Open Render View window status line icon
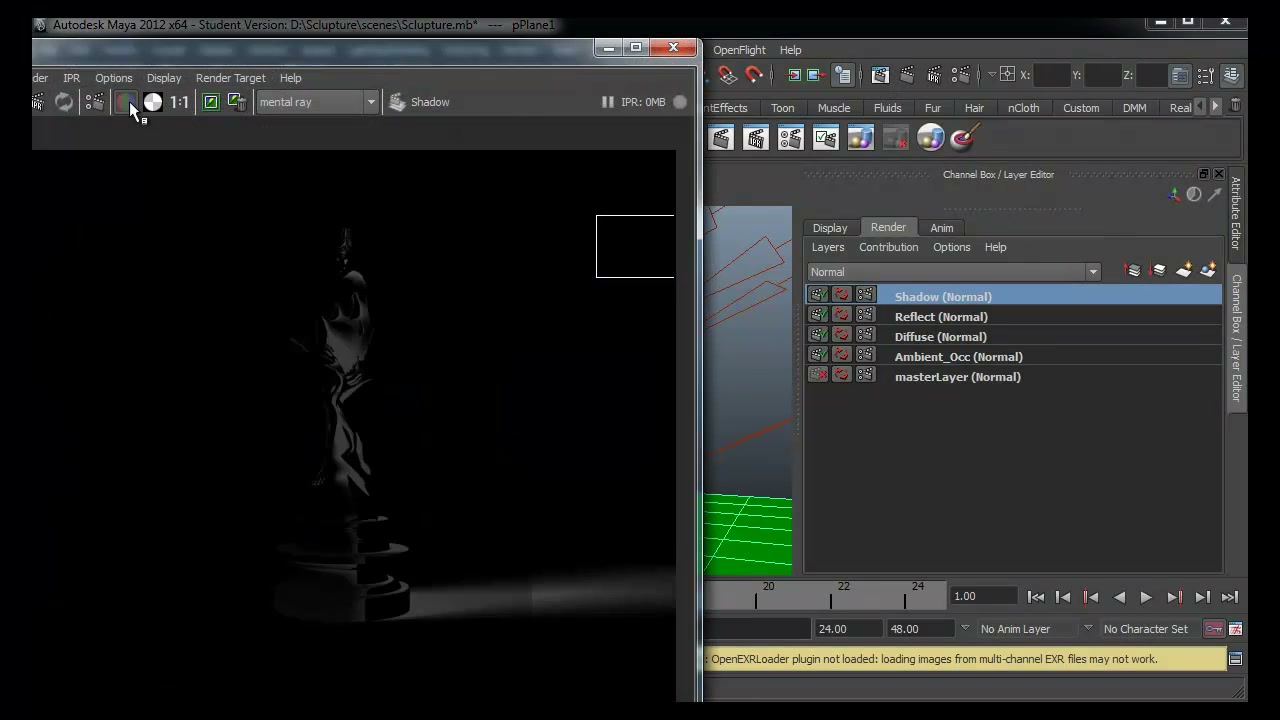 coord(880,75)
